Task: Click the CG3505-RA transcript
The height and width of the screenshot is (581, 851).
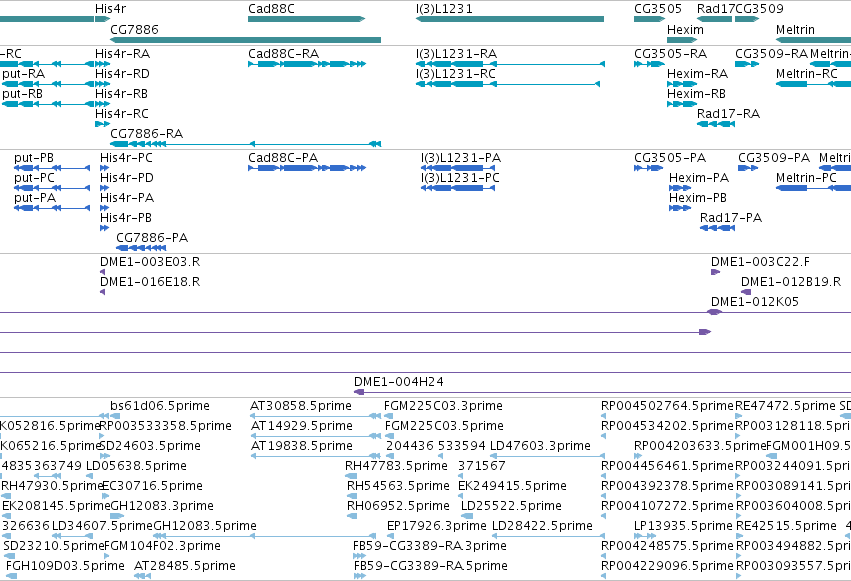Action: pos(650,64)
